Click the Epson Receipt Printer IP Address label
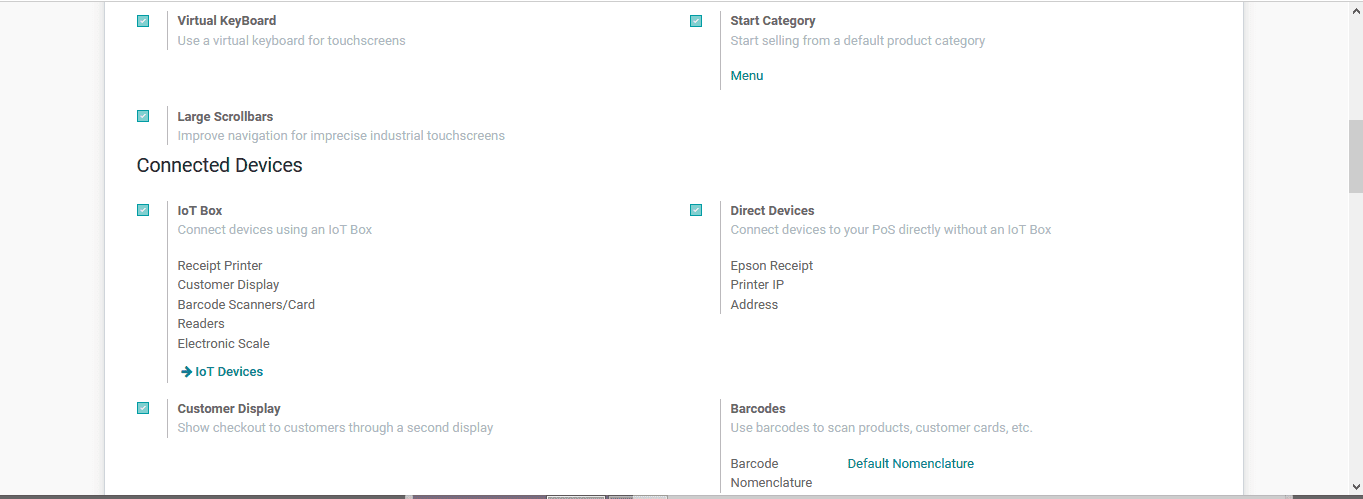Image resolution: width=1363 pixels, height=499 pixels. click(771, 285)
